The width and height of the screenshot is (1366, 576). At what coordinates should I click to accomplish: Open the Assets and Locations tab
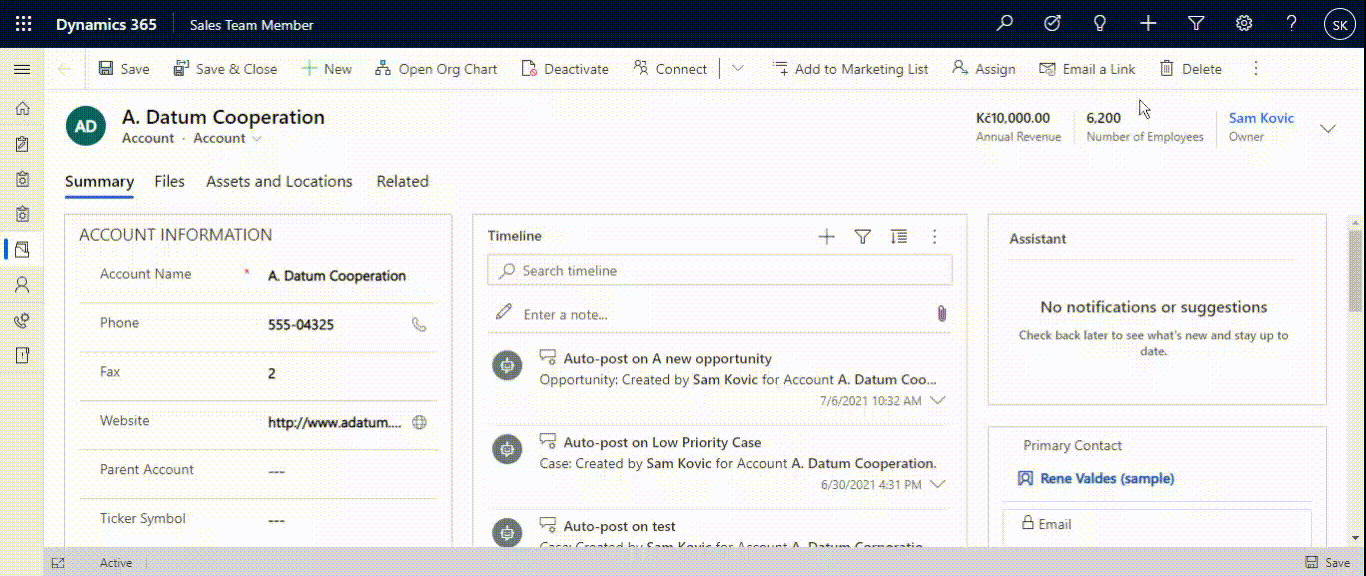pyautogui.click(x=279, y=182)
